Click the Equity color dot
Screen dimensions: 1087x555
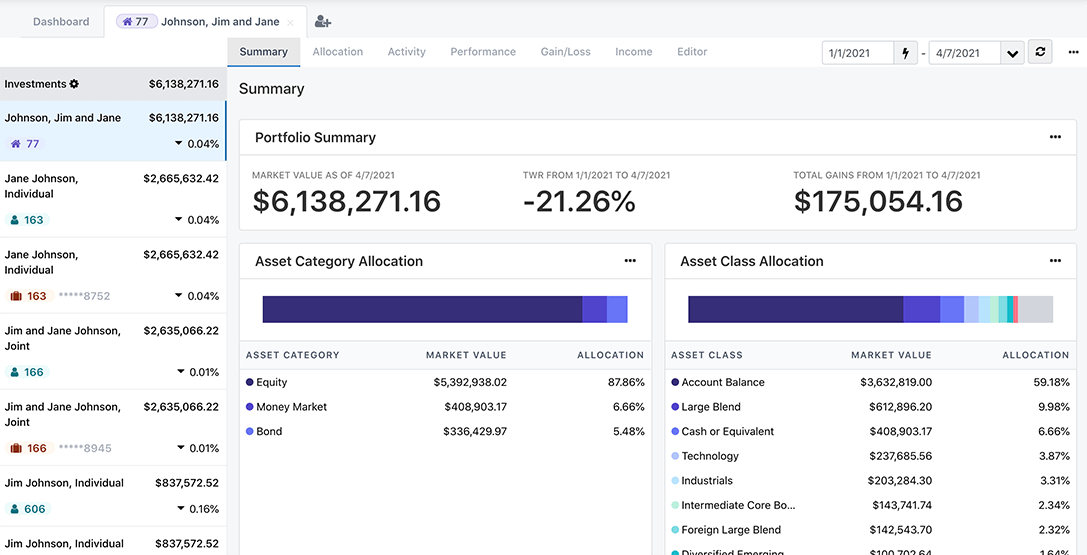coord(250,382)
